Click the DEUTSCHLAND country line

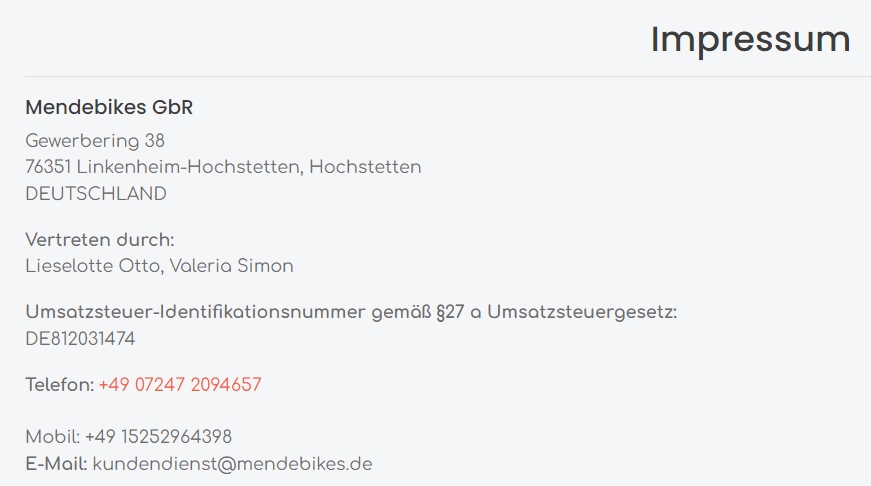(x=96, y=194)
